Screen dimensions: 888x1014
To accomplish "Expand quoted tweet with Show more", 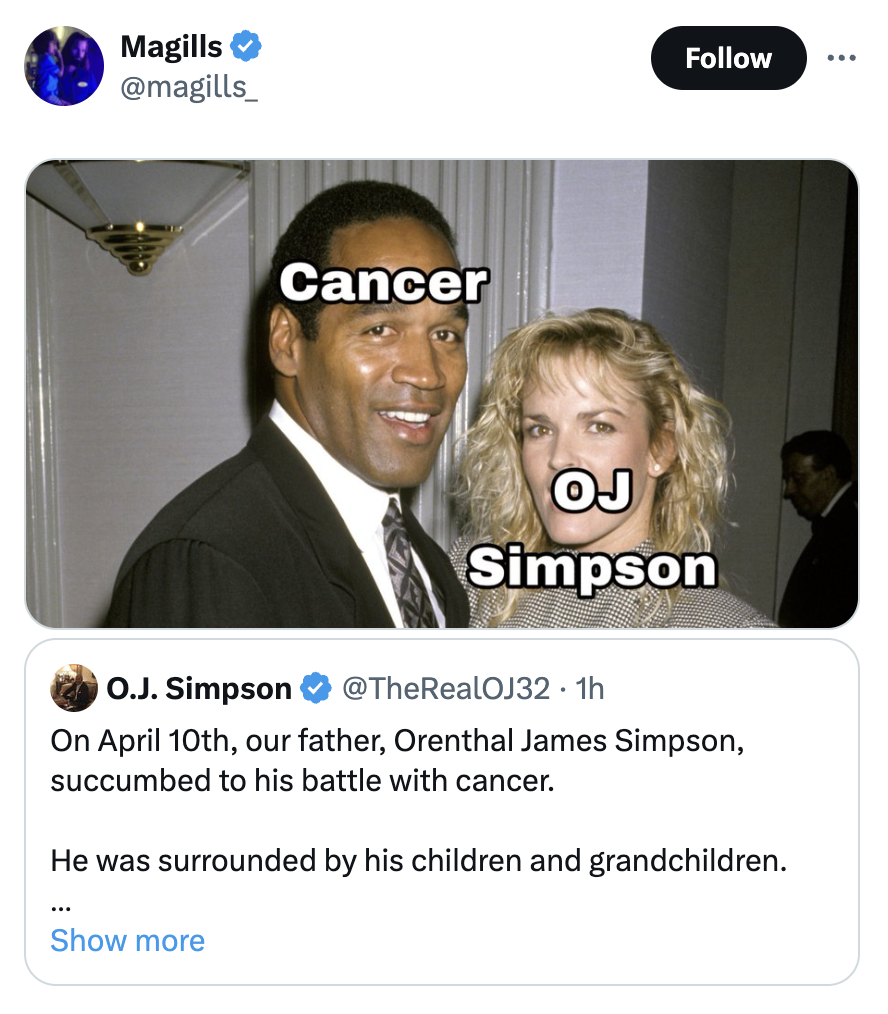I will click(127, 940).
